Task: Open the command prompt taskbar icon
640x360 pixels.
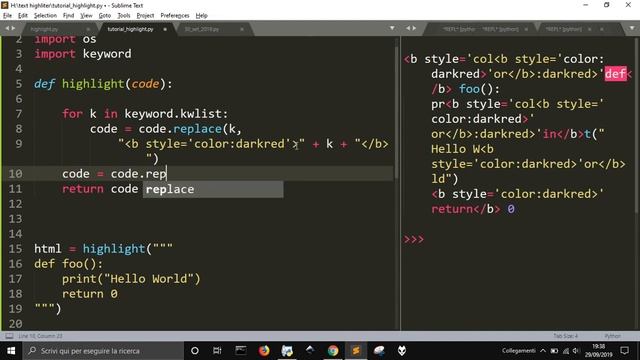Action: [241, 351]
